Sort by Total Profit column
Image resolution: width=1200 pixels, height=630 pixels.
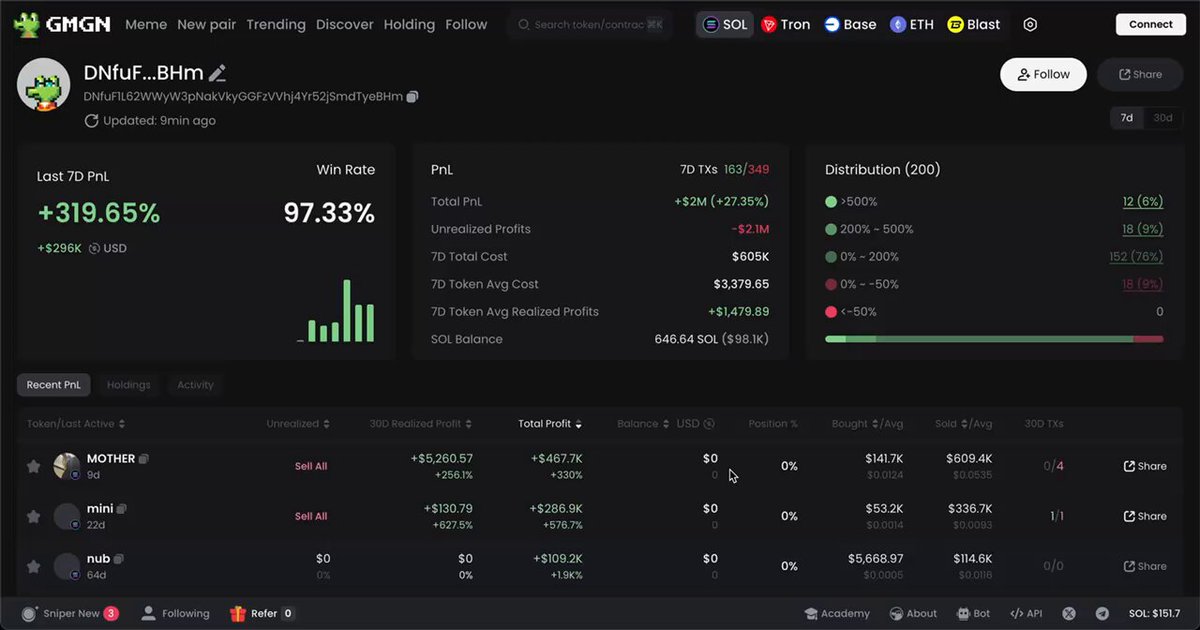[551, 424]
